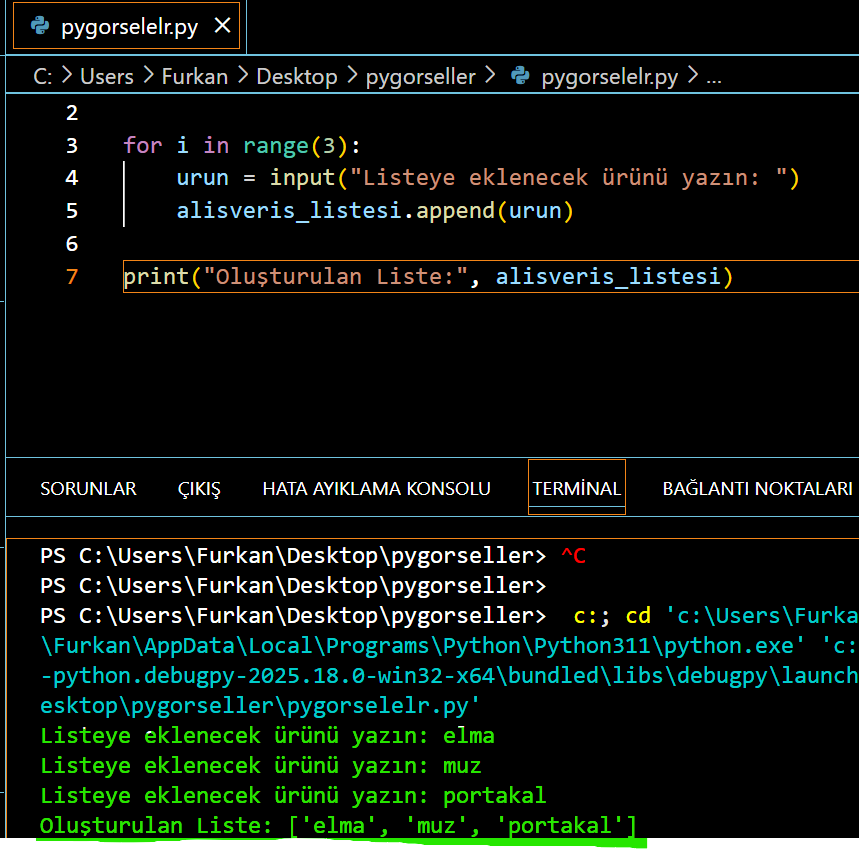The height and width of the screenshot is (849, 859).
Task: Show the HATA AYIKLAMA KONSOLU tab
Action: pyautogui.click(x=376, y=489)
